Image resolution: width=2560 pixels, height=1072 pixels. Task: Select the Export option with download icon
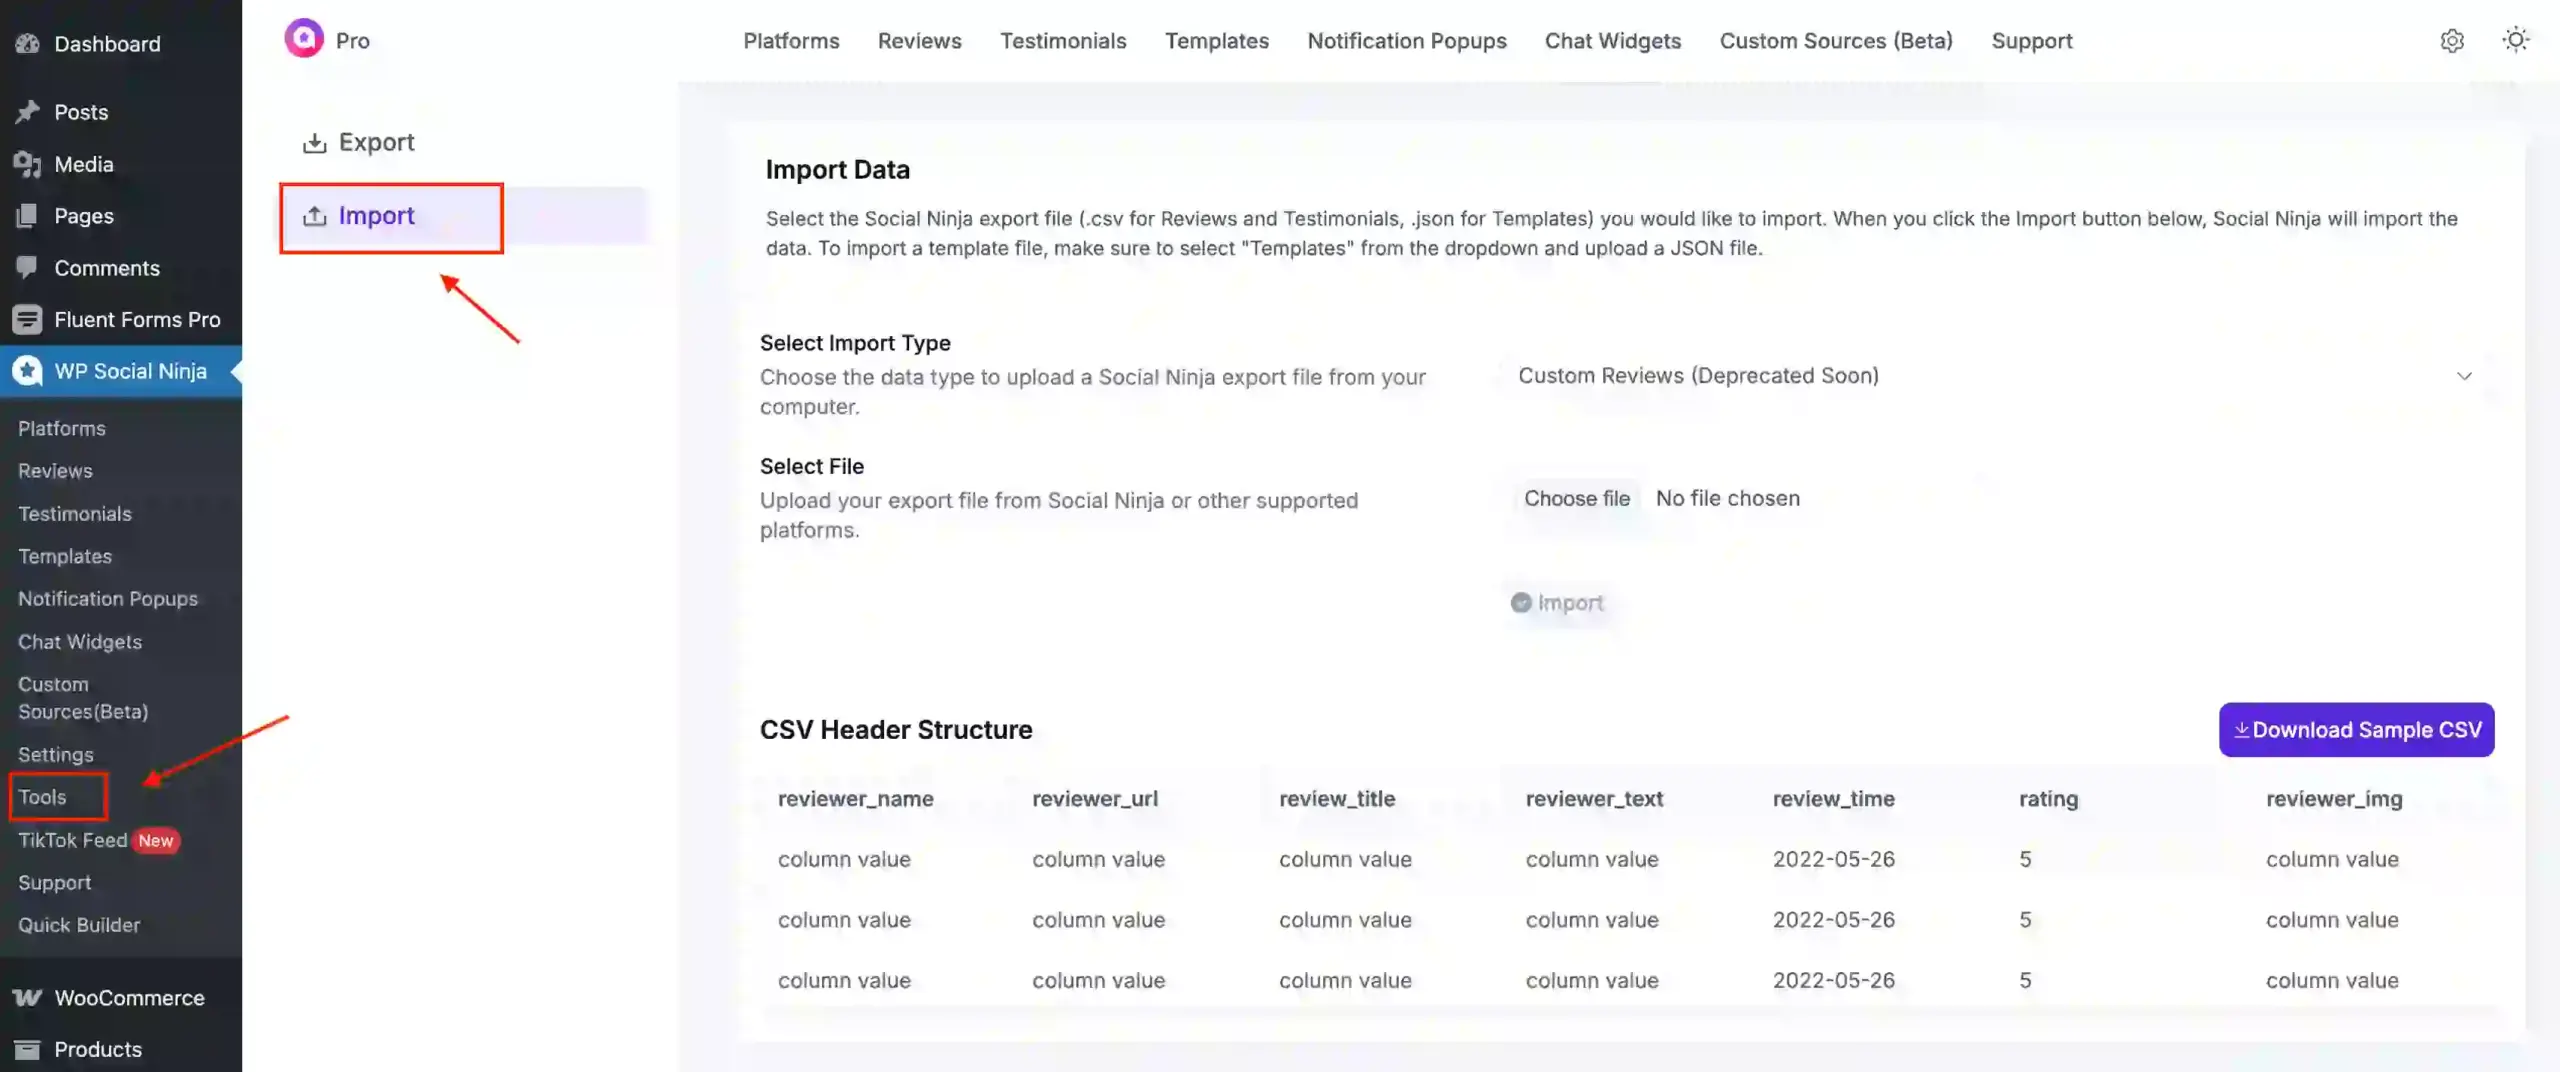[x=377, y=141]
